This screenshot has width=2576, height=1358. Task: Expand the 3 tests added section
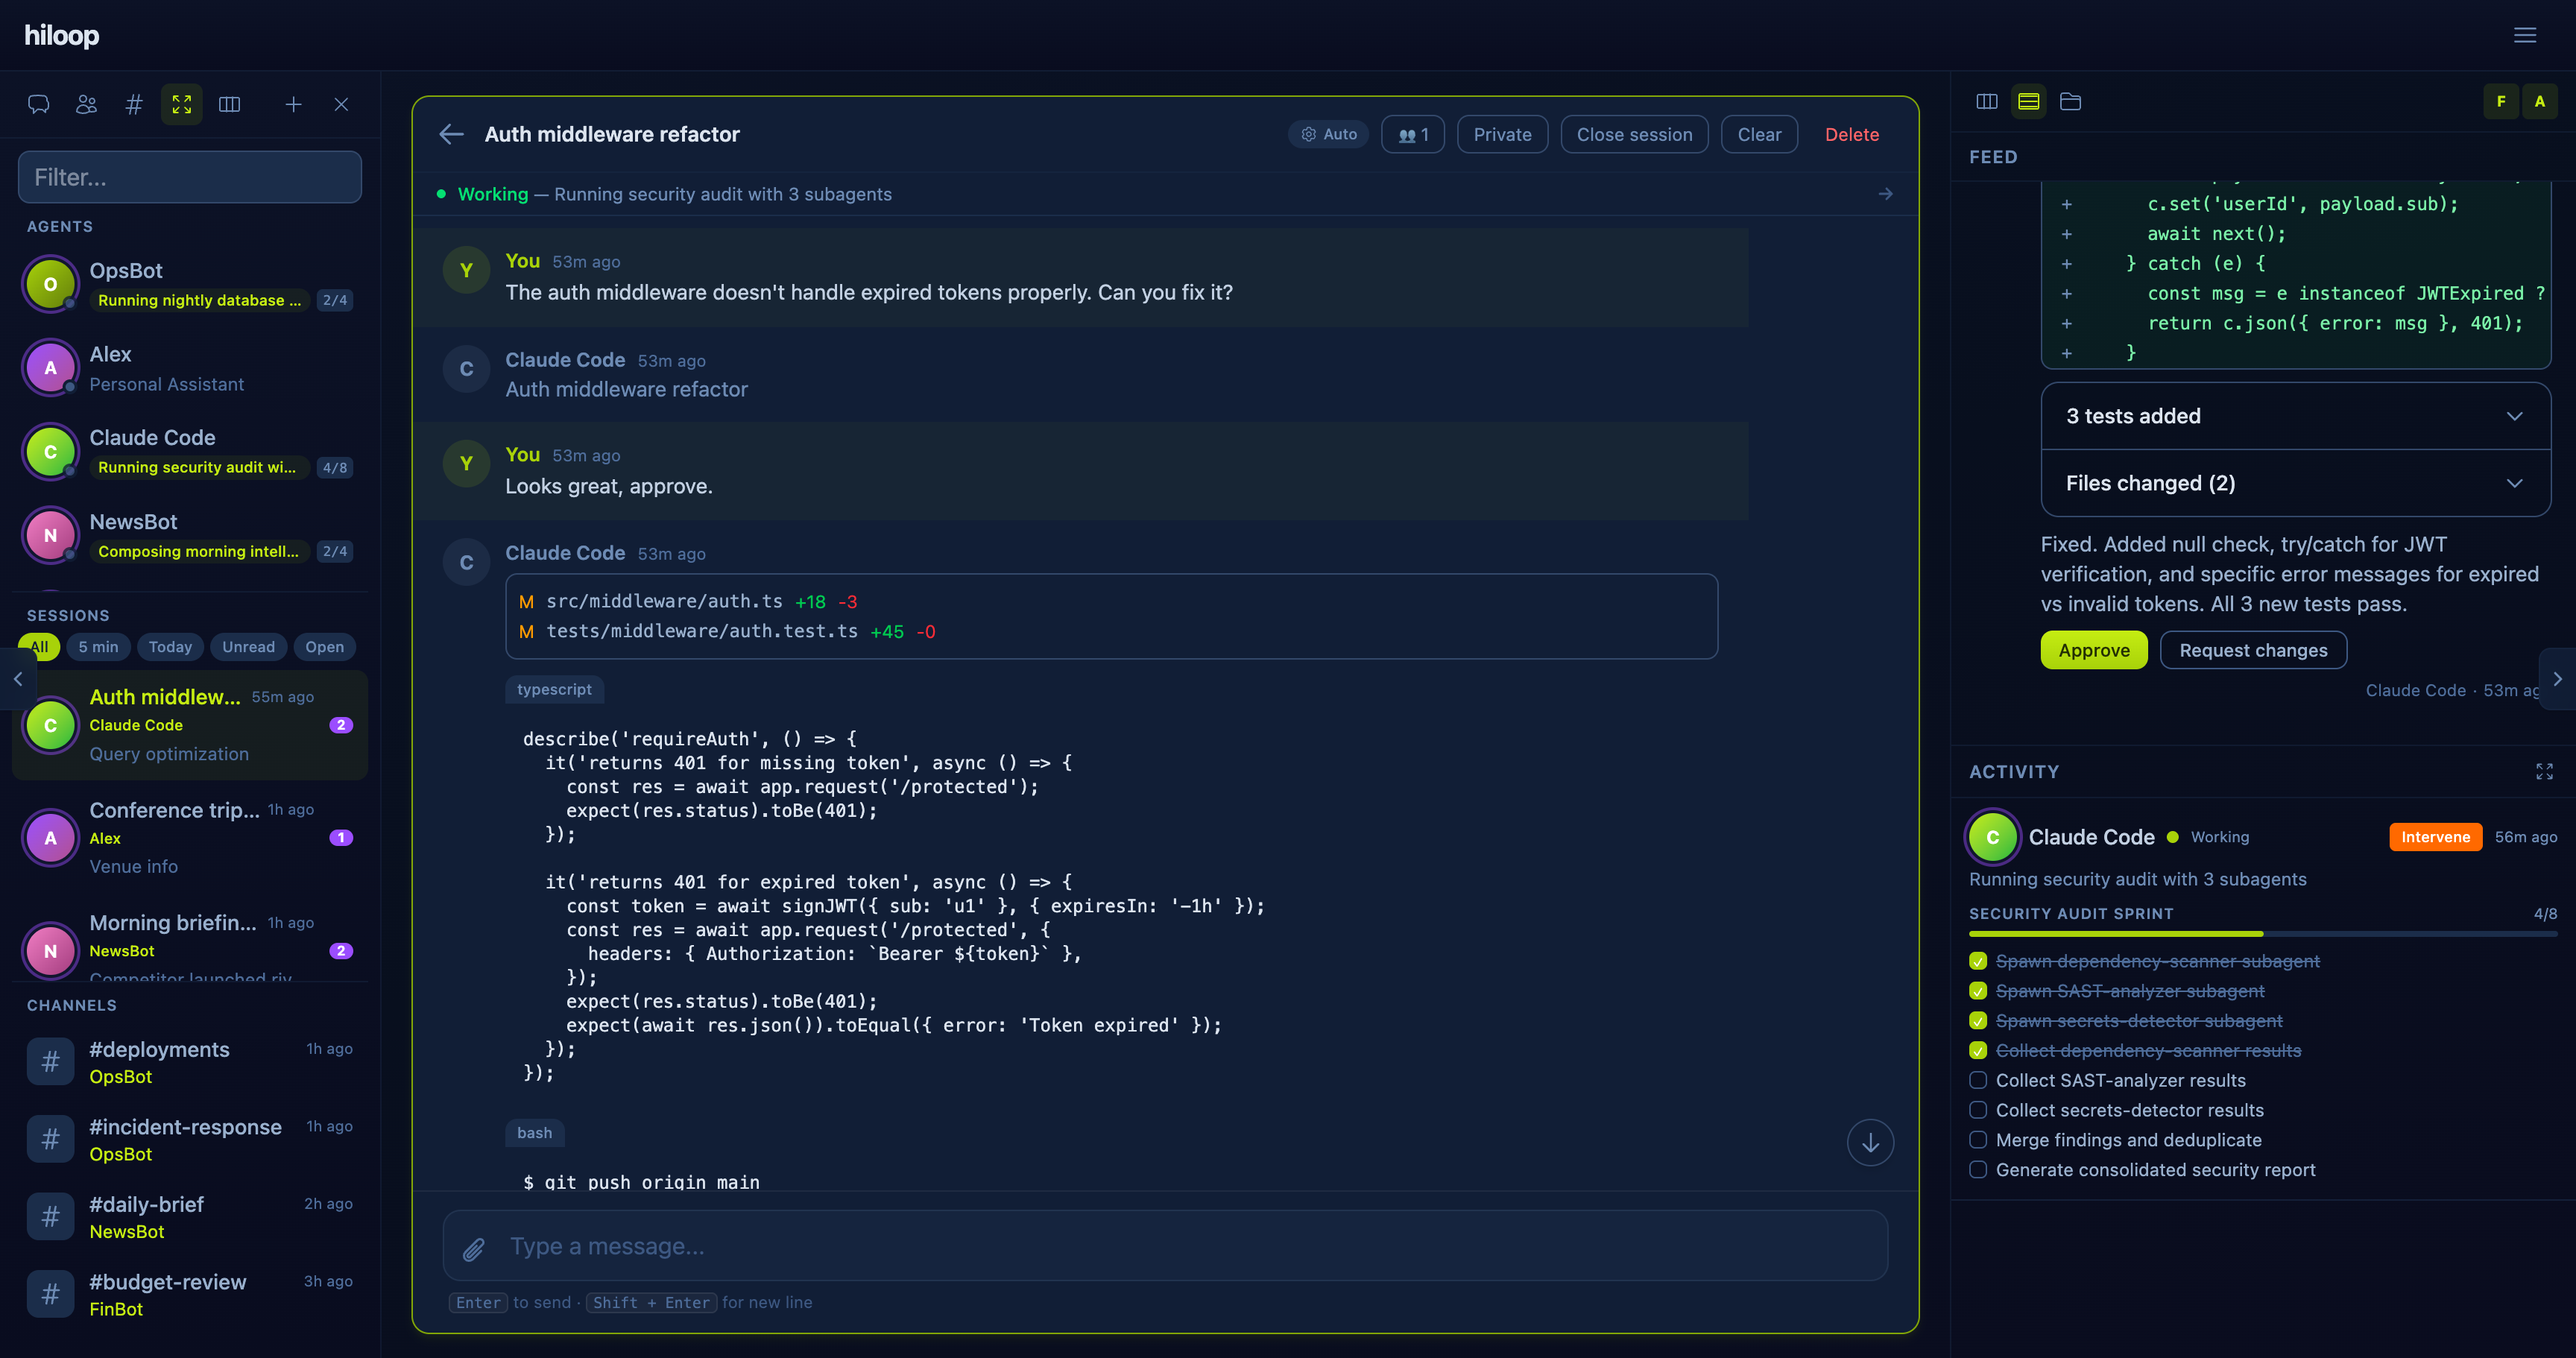pos(2296,415)
